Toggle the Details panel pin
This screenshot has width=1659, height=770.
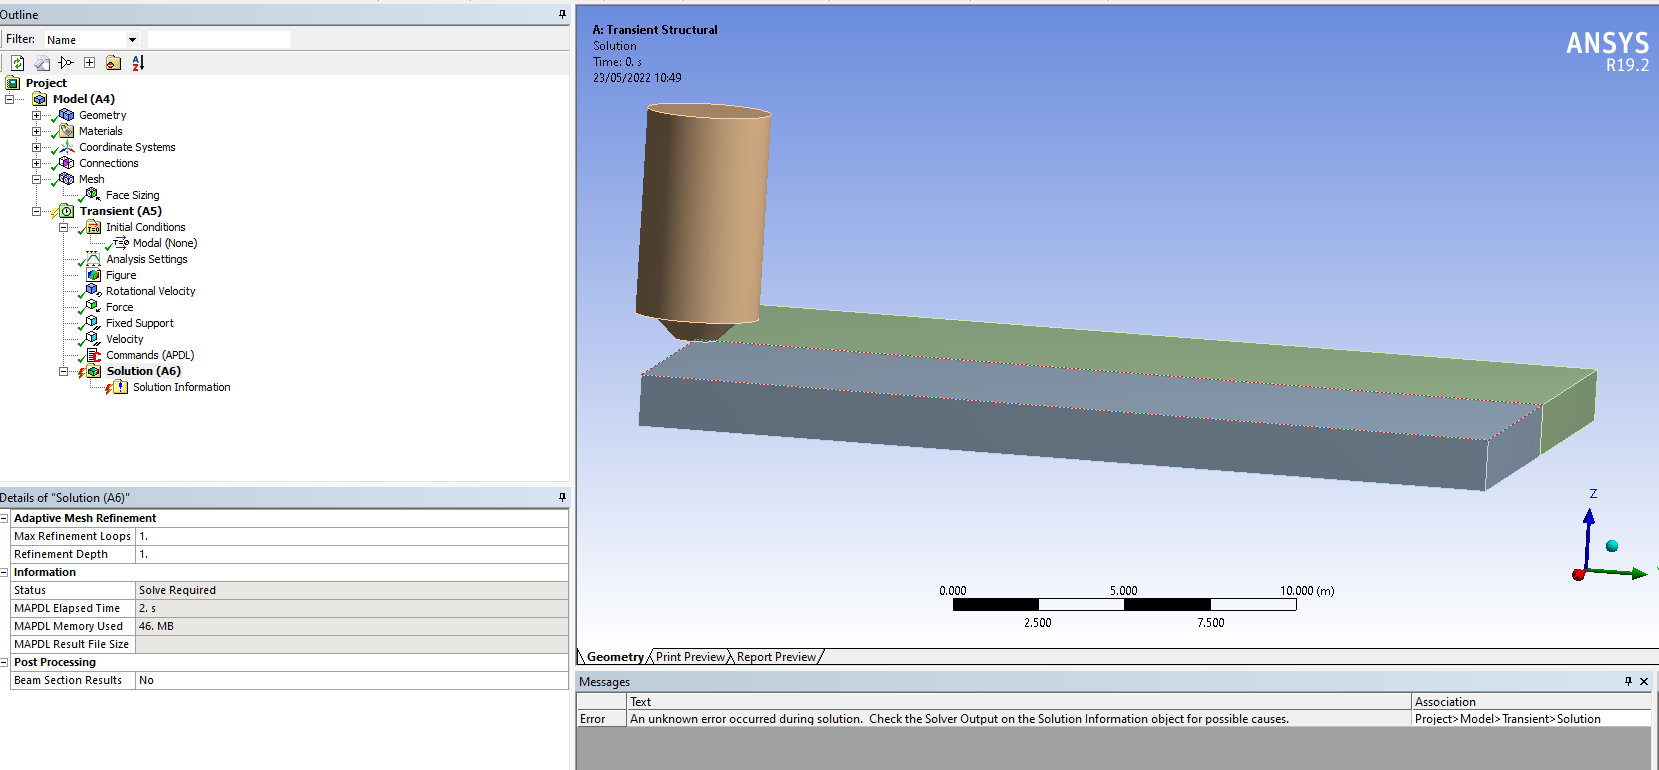click(562, 497)
